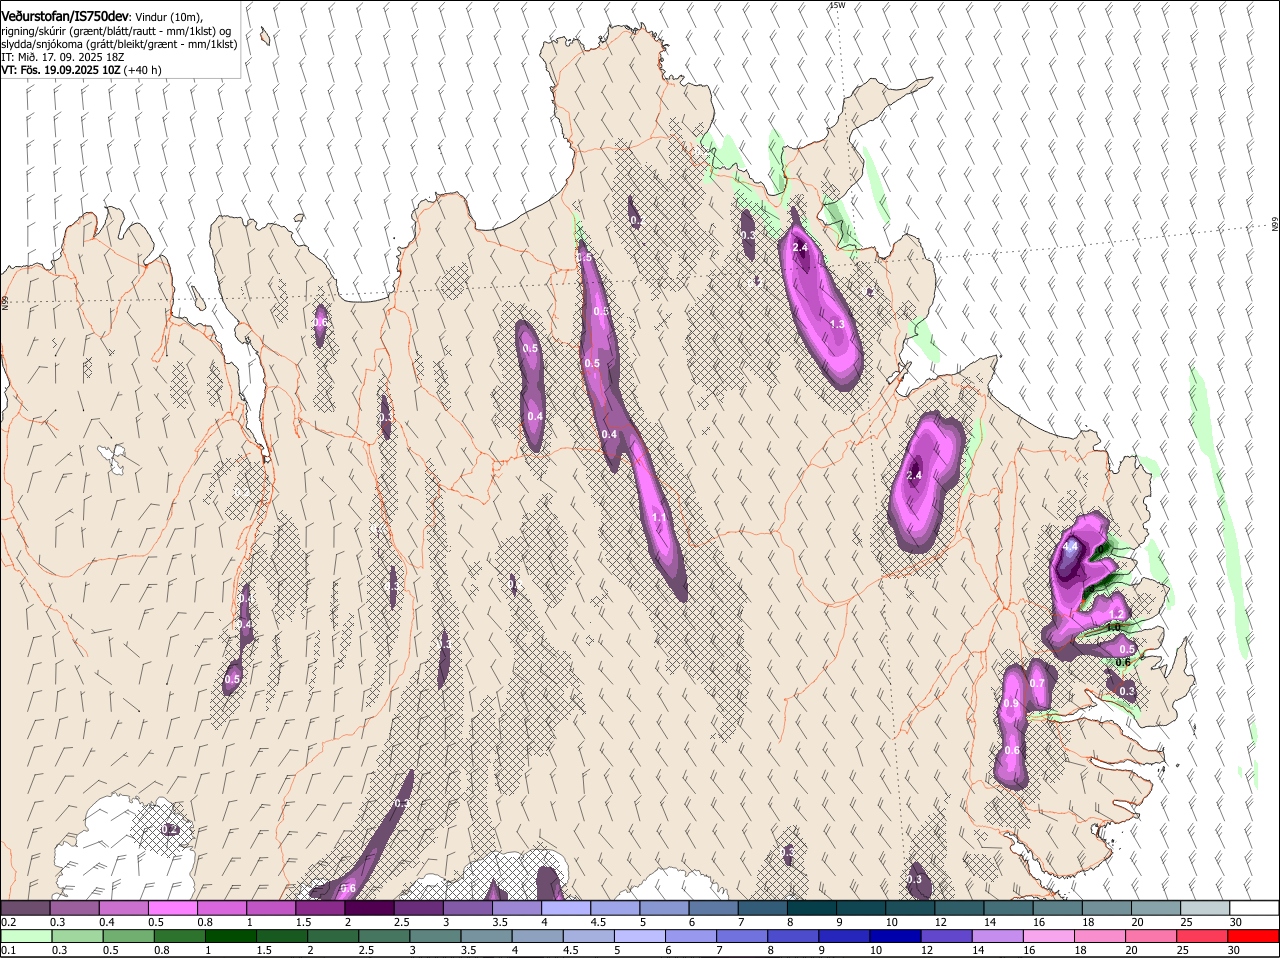This screenshot has height=958, width=1280.
Task: Click the N99 label on the right edge
Action: (1275, 225)
